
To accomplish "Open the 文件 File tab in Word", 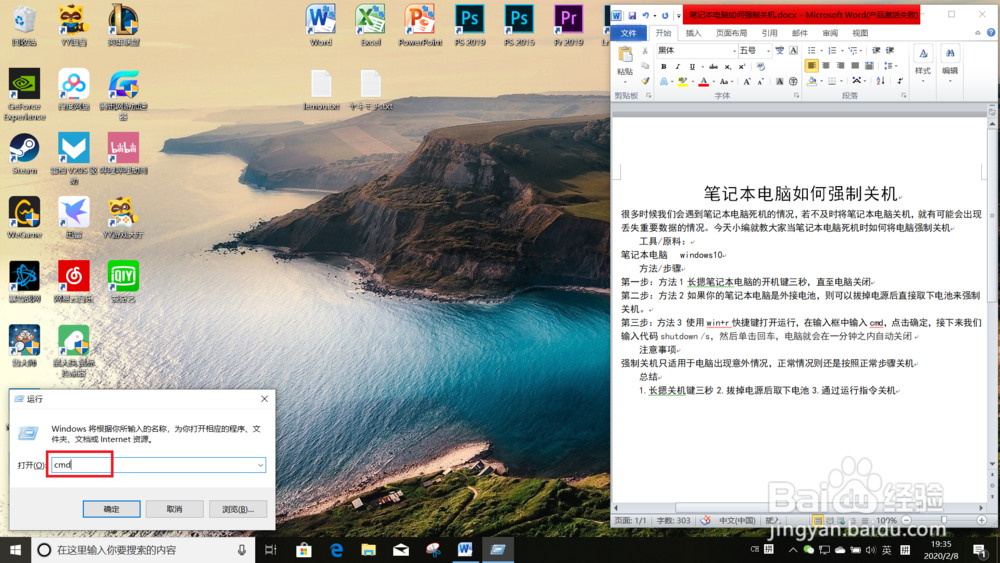I will (x=629, y=33).
